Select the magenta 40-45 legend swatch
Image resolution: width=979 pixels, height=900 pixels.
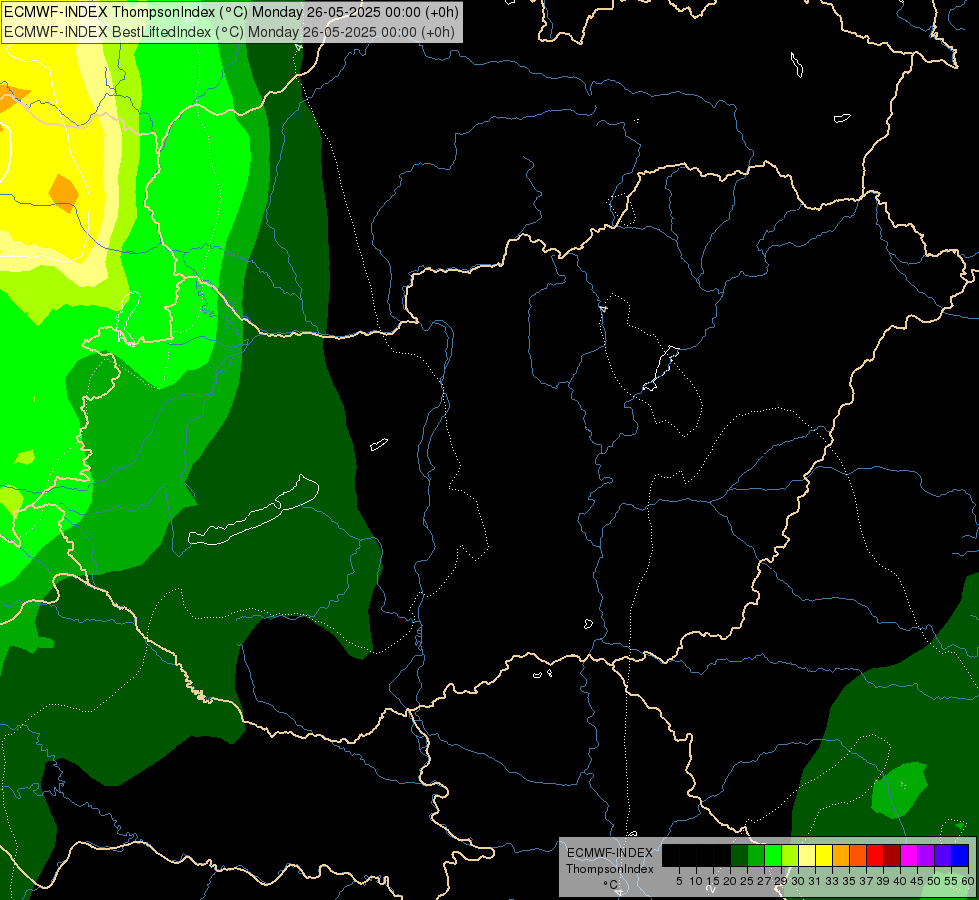tap(909, 855)
